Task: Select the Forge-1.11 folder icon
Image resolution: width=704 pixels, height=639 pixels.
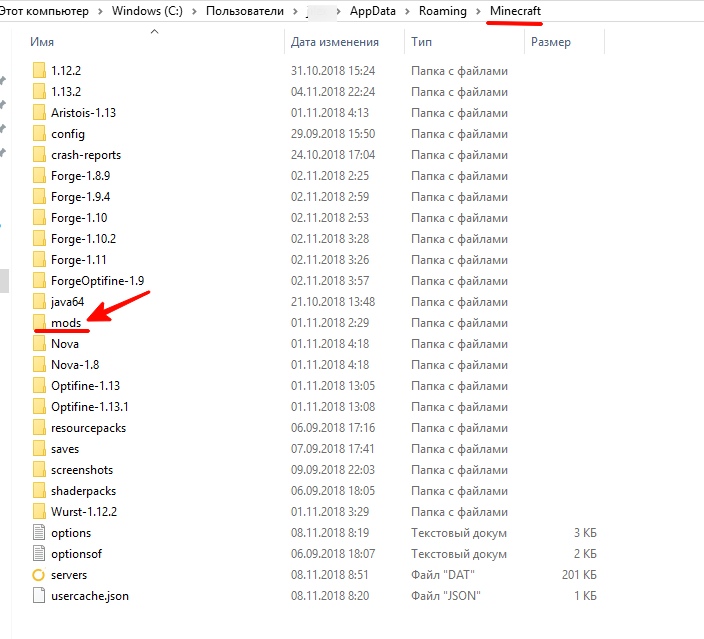Action: tap(39, 260)
